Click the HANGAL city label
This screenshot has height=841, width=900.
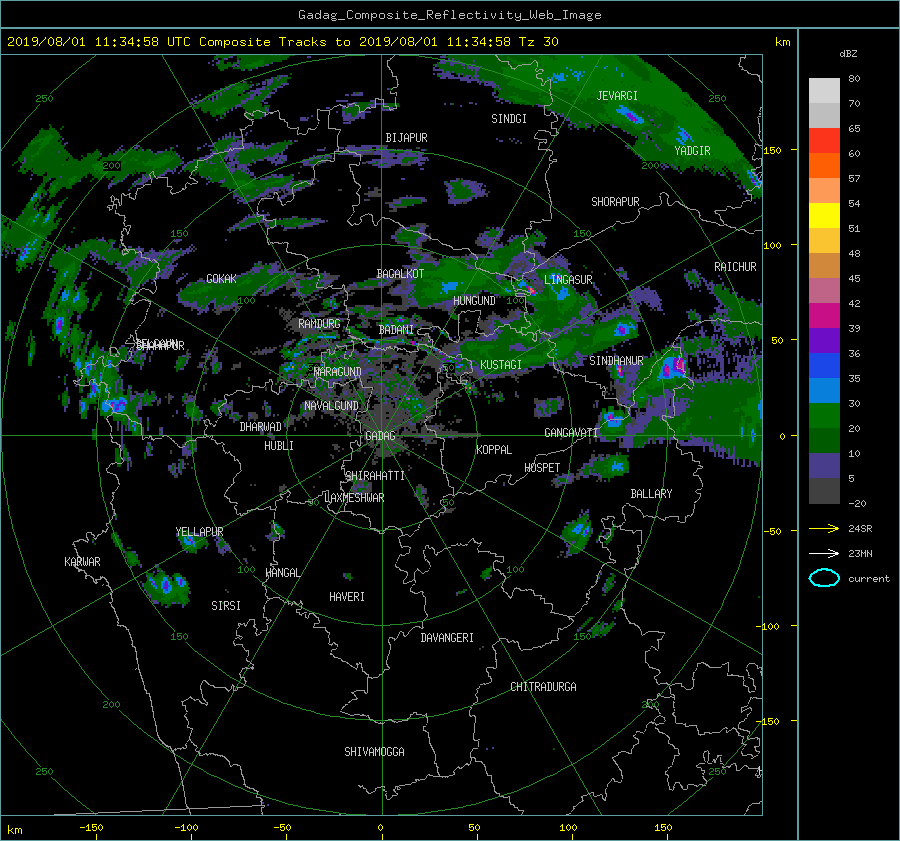pyautogui.click(x=282, y=573)
